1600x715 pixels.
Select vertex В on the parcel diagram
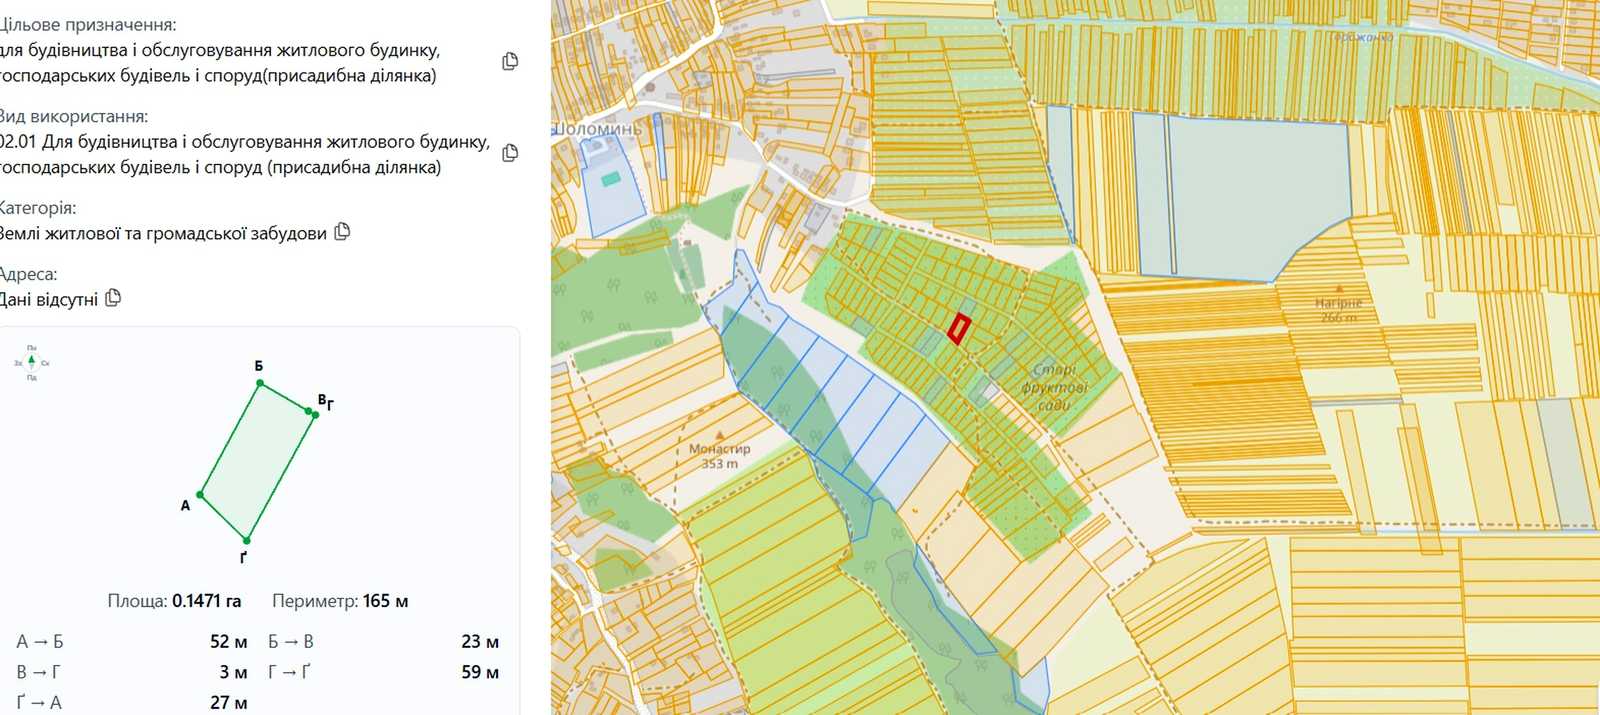pos(309,410)
